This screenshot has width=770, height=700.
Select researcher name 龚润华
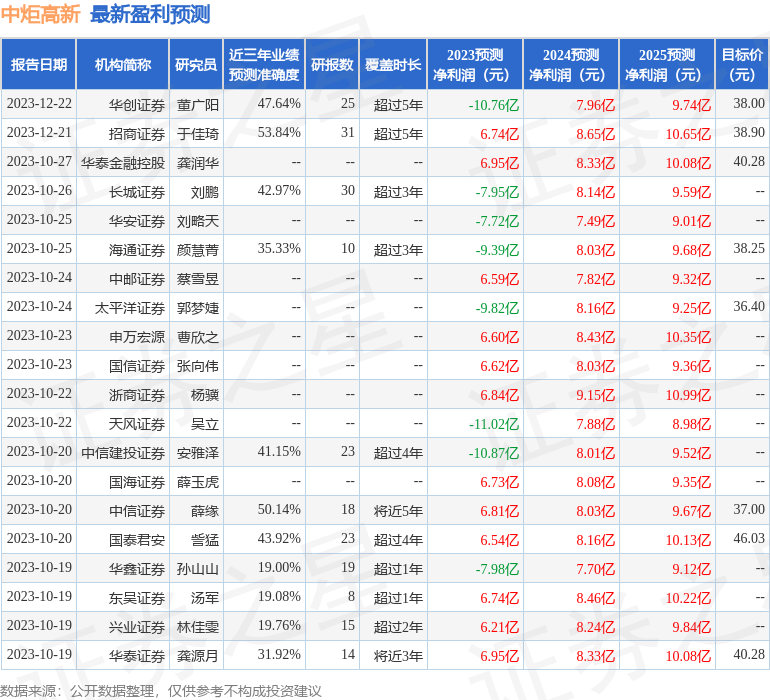click(x=197, y=163)
